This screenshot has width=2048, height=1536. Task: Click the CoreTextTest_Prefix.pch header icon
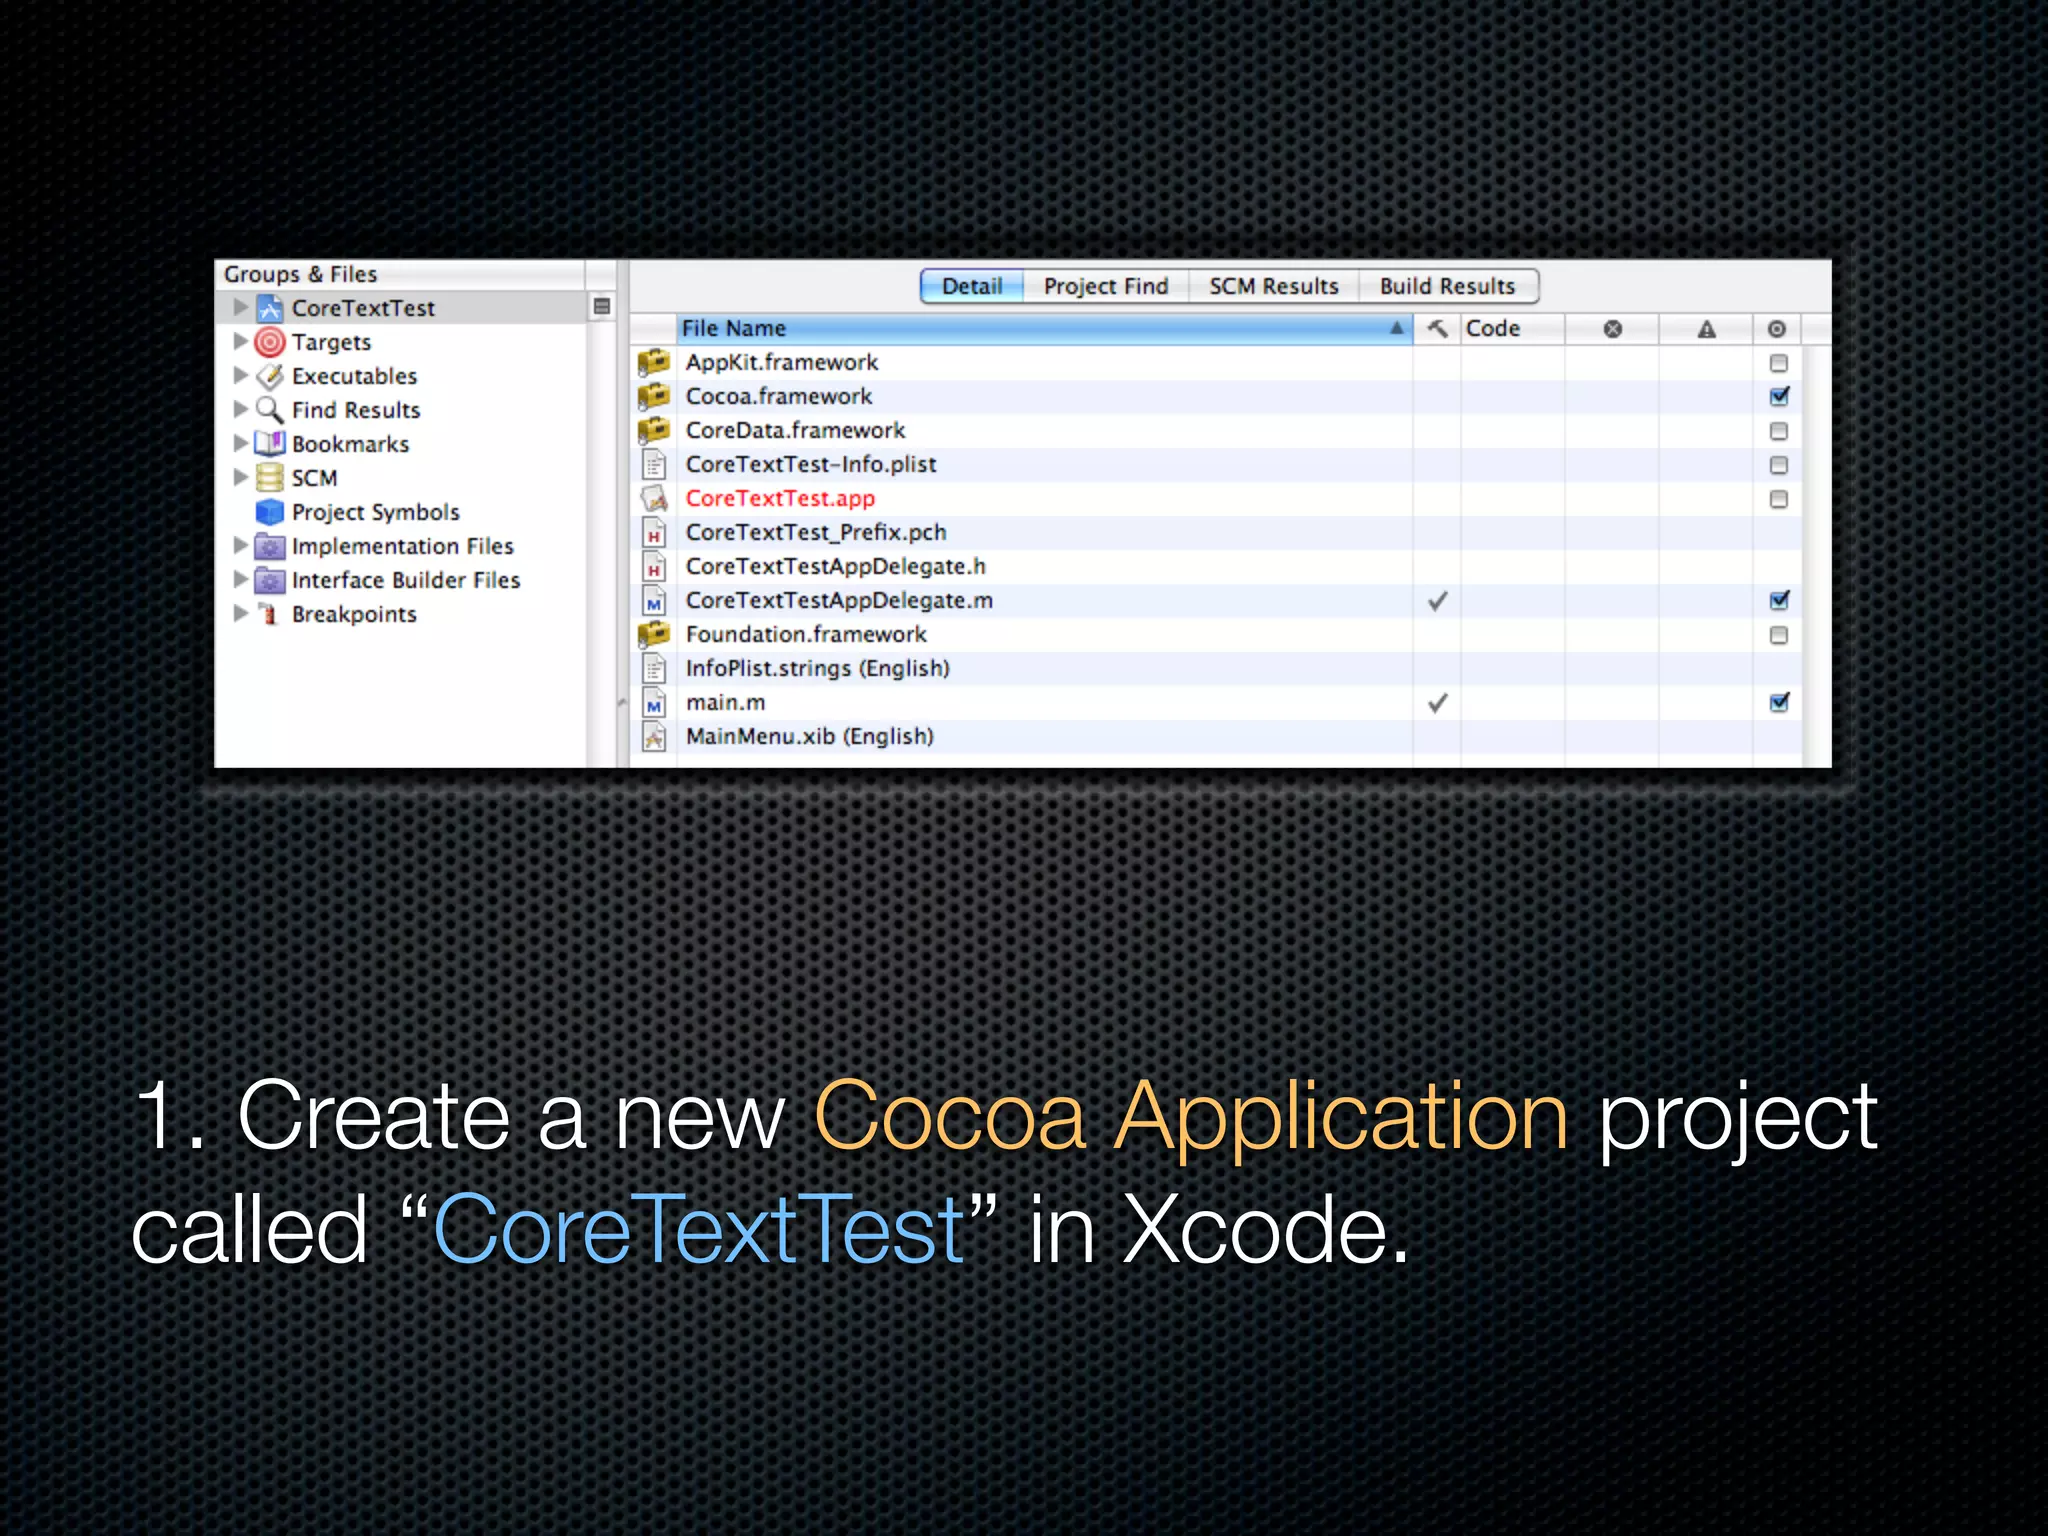tap(654, 532)
